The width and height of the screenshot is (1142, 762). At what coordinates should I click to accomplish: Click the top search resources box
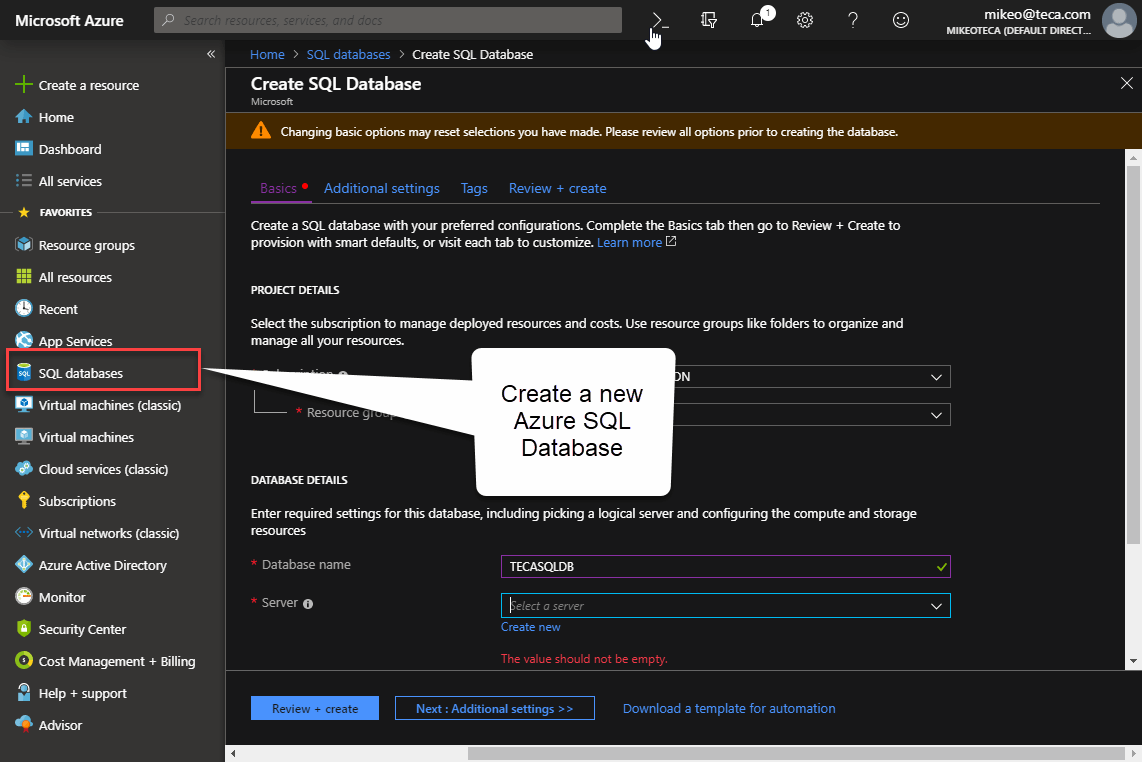pyautogui.click(x=387, y=20)
